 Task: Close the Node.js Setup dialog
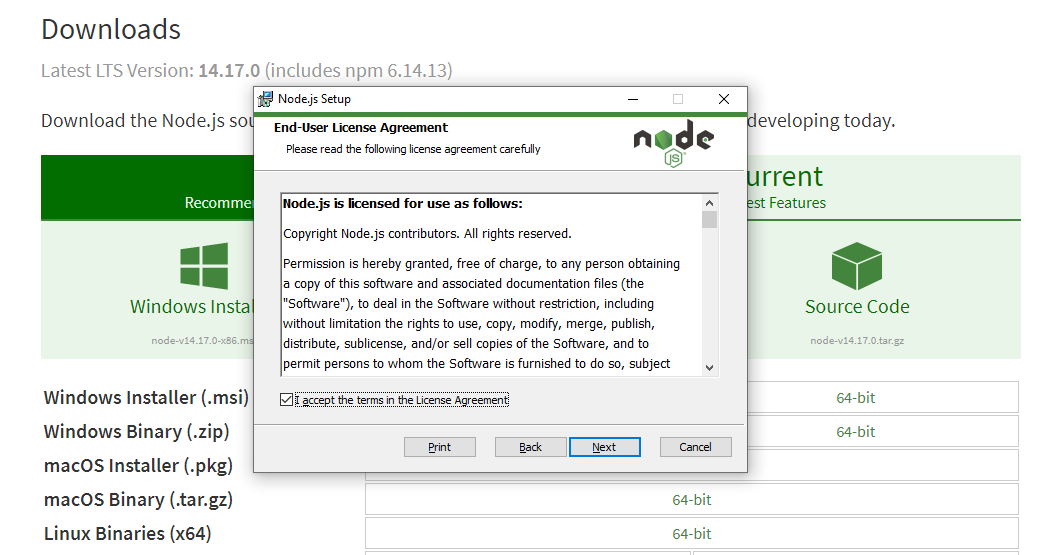click(724, 99)
